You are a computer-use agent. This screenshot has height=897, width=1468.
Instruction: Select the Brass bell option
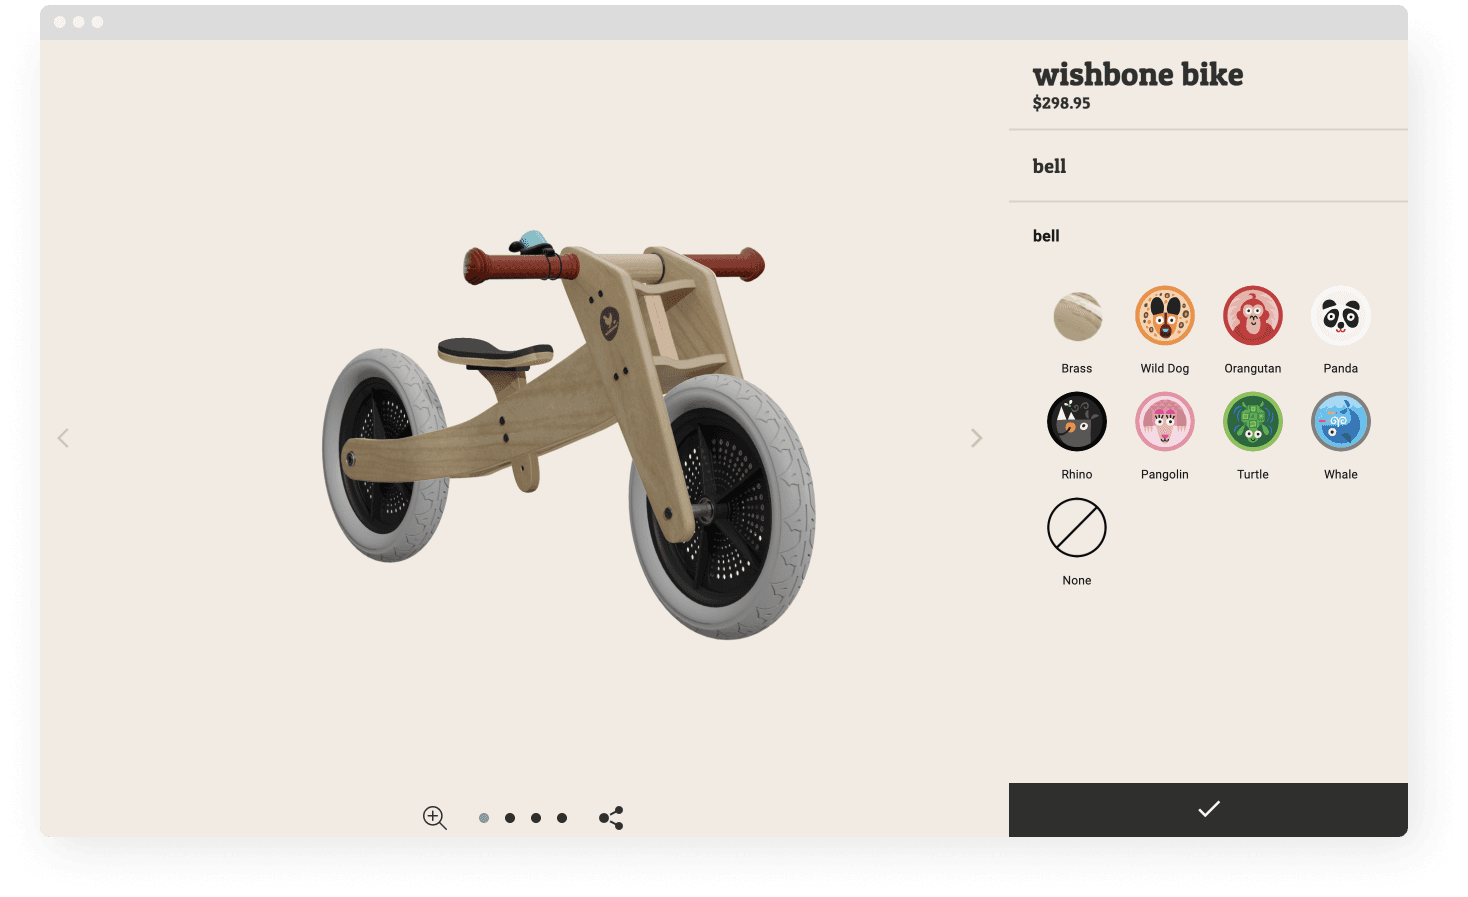pos(1077,316)
